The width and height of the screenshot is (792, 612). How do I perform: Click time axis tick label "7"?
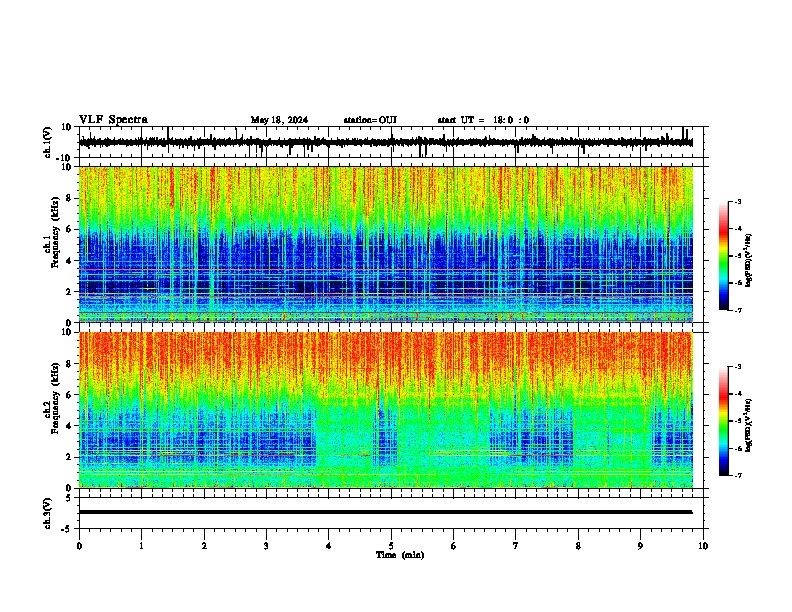pos(516,546)
